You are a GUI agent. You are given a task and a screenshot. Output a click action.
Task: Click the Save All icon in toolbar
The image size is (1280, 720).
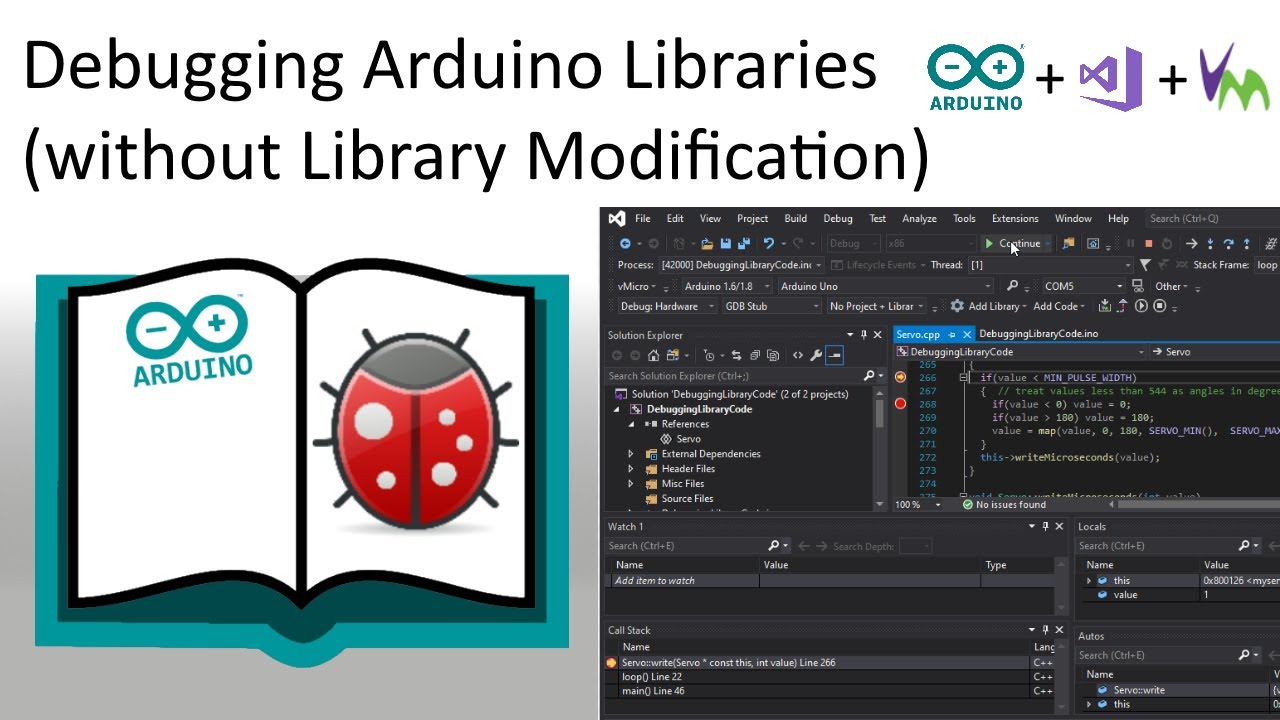point(744,243)
